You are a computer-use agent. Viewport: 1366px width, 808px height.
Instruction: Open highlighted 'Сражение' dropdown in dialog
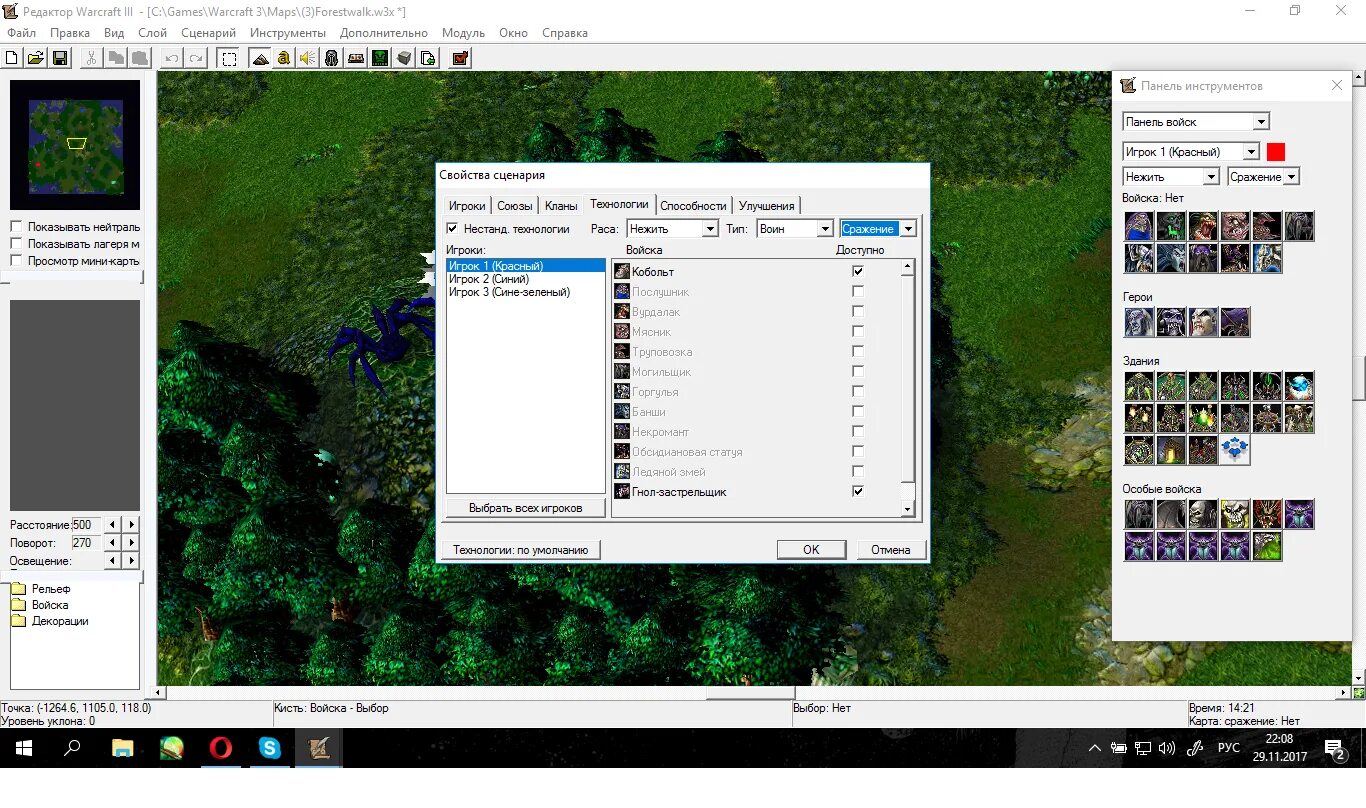(878, 229)
